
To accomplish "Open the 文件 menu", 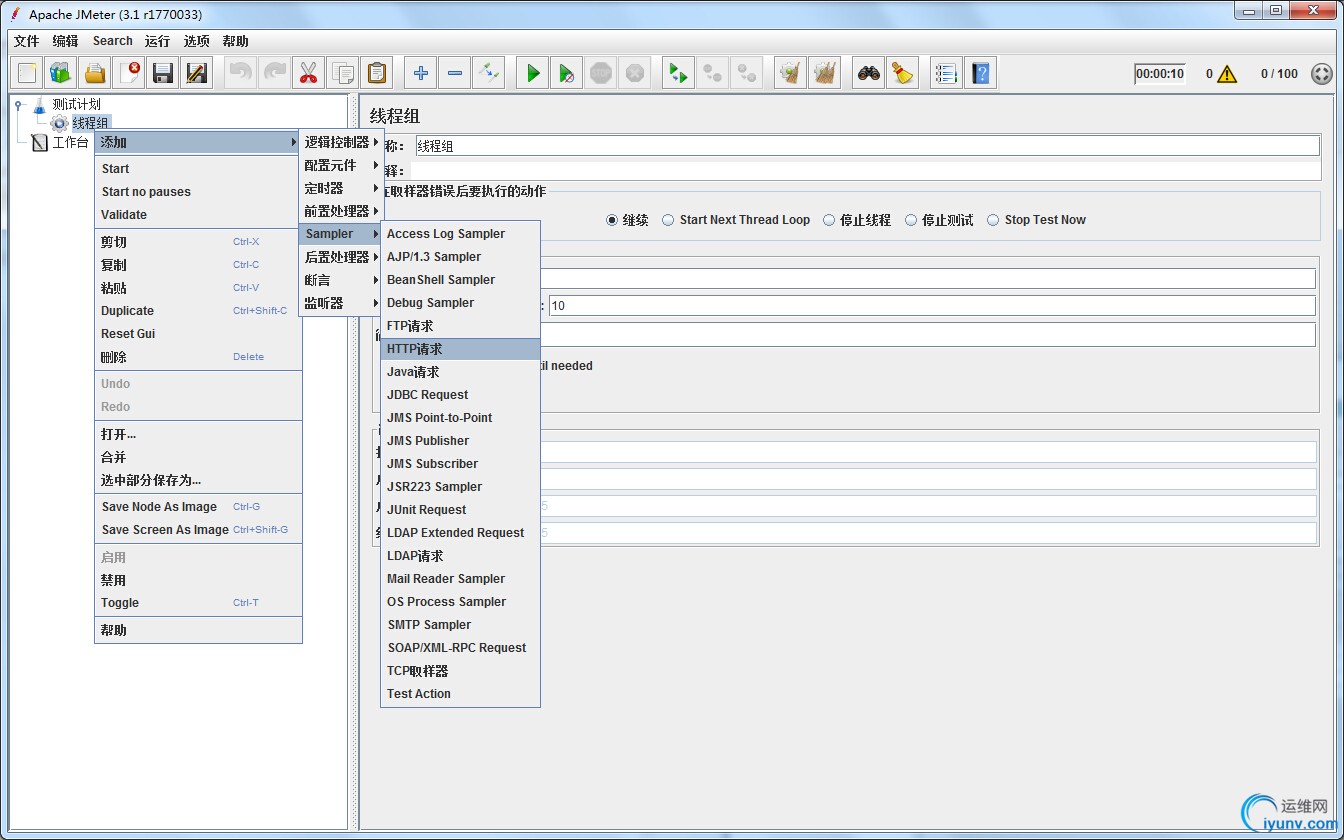I will click(27, 41).
